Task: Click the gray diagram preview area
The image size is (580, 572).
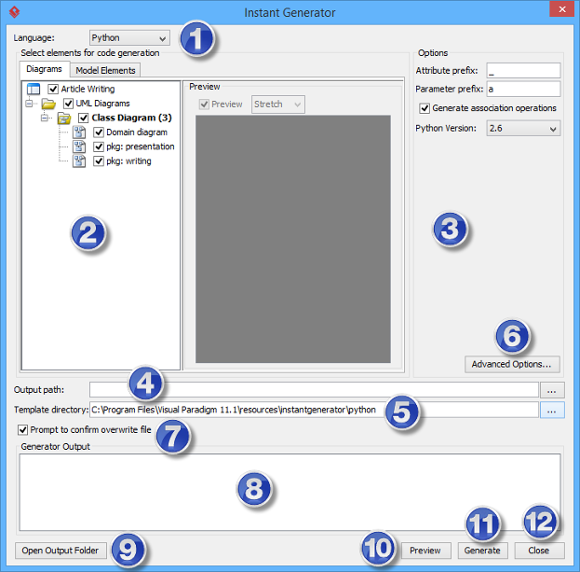Action: coord(293,239)
